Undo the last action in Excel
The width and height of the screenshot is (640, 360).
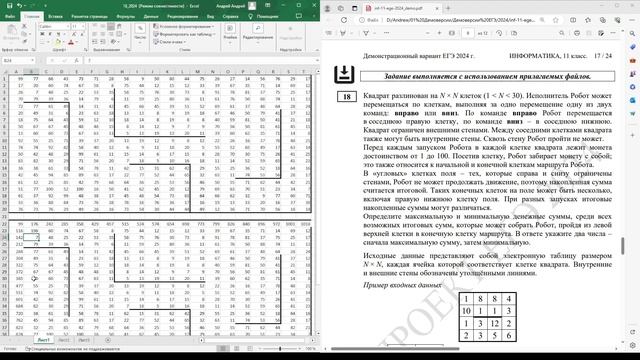[x=19, y=6]
